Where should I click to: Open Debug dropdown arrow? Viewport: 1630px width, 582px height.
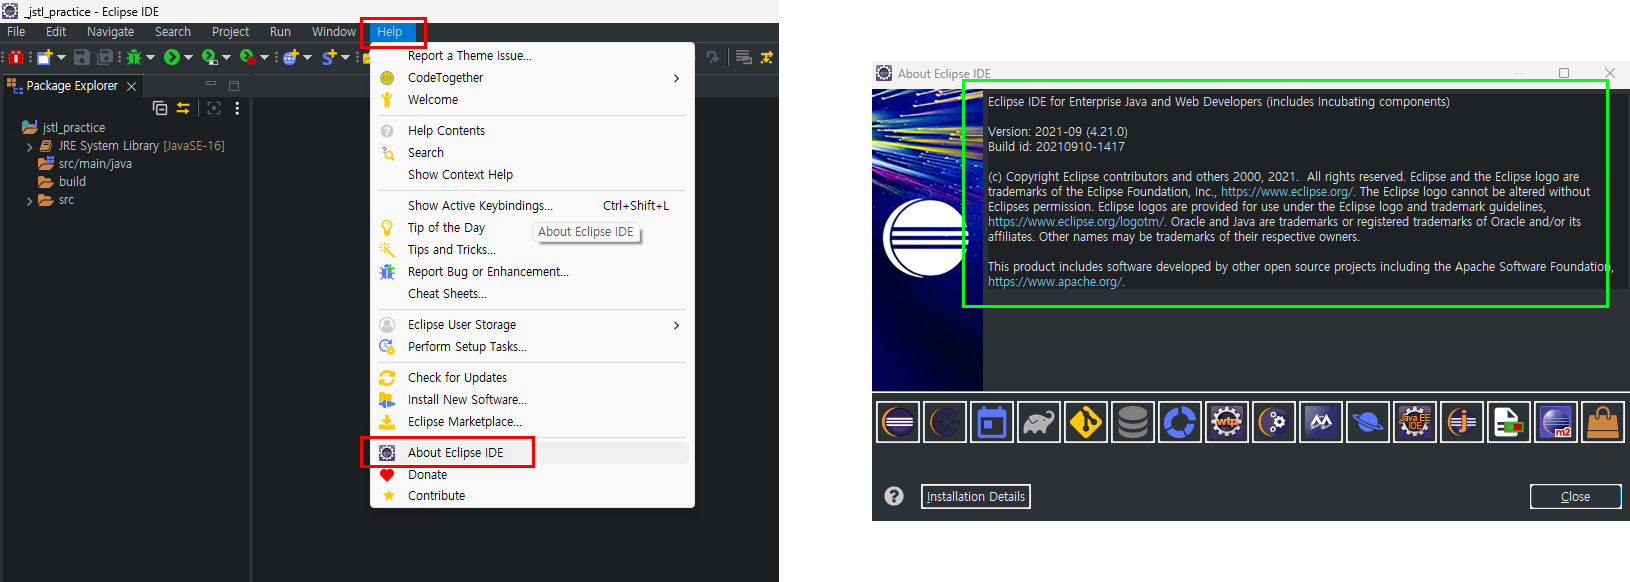150,57
